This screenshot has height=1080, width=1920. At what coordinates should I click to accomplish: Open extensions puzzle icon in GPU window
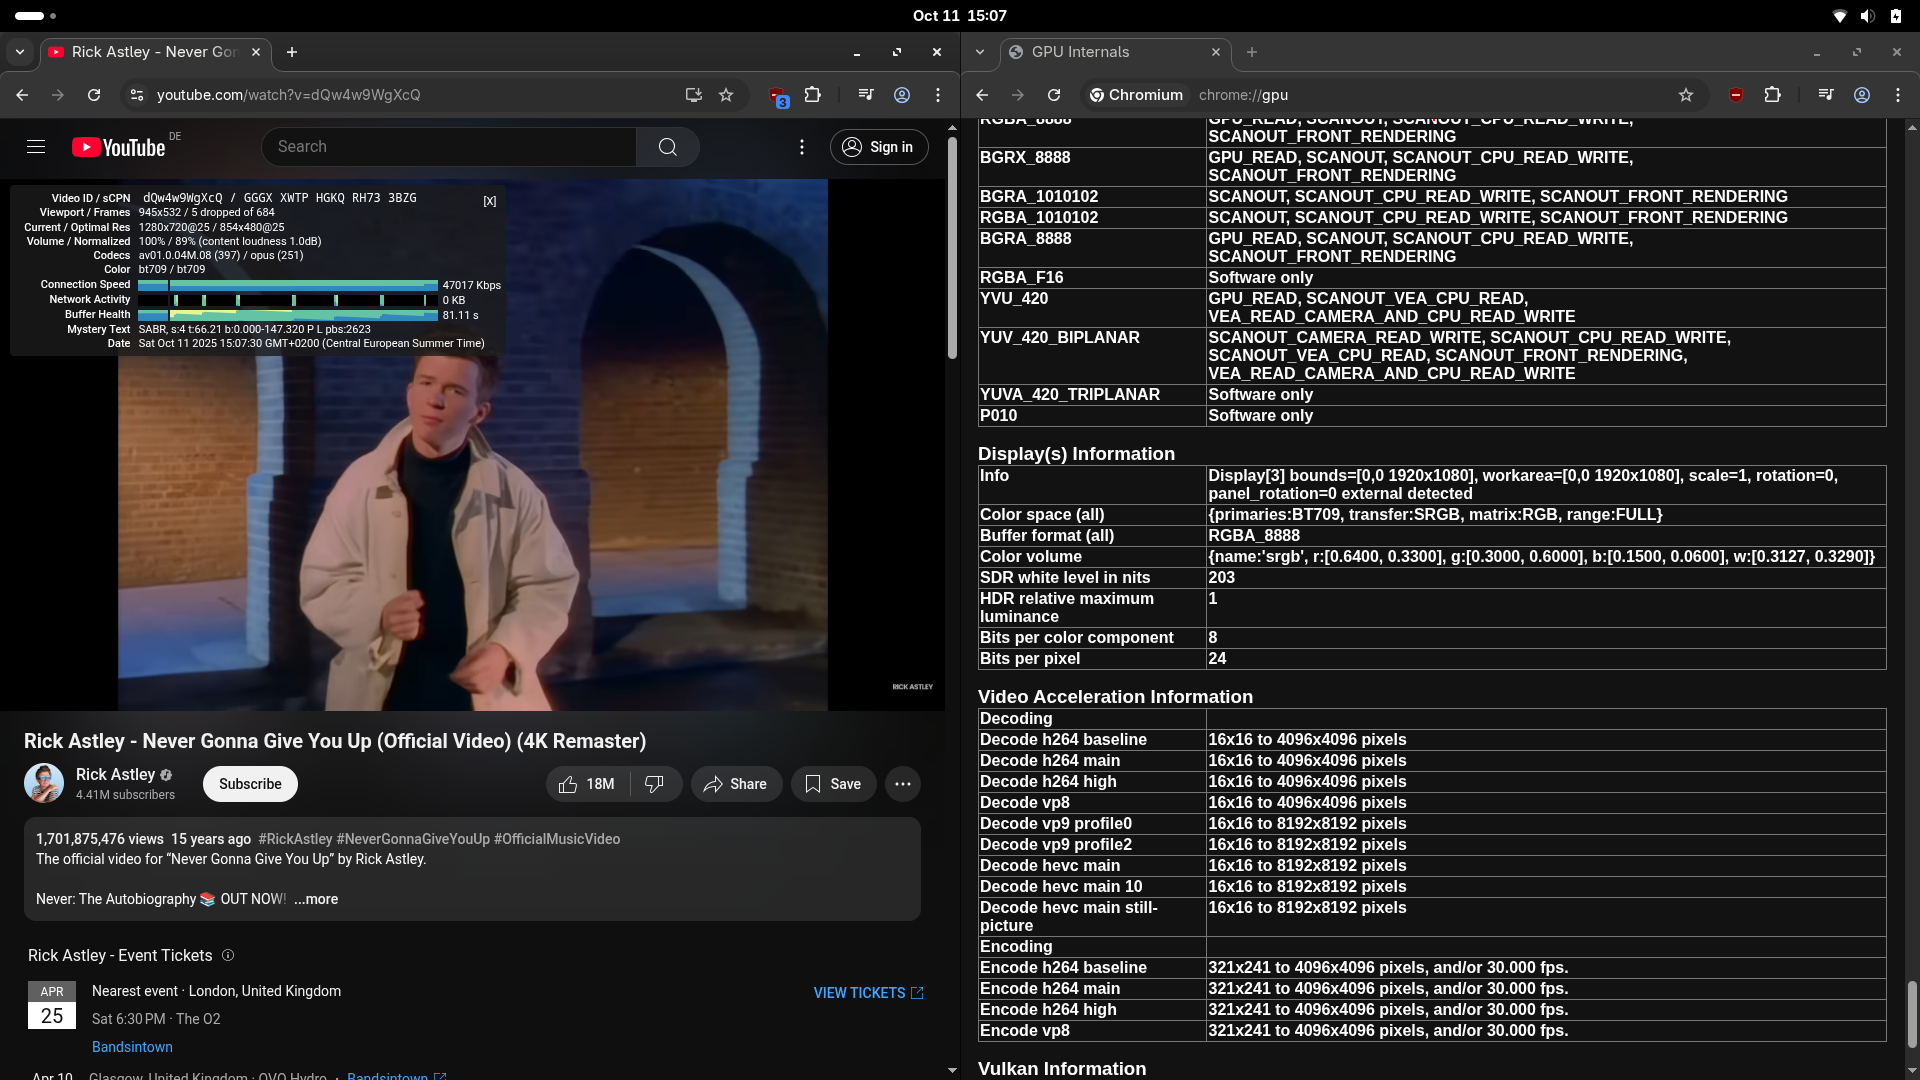[1772, 95]
